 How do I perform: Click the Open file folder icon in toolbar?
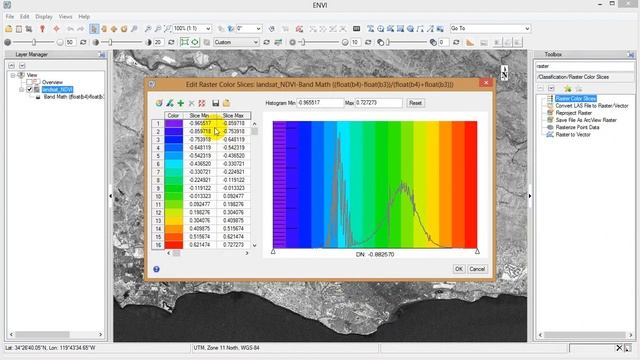coord(9,29)
